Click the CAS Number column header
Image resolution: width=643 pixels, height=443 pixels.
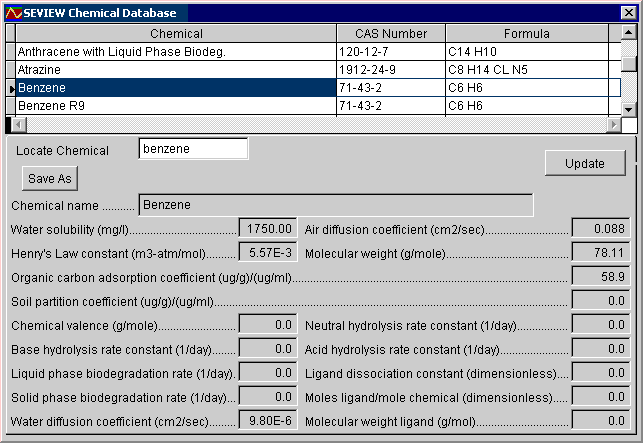point(391,33)
